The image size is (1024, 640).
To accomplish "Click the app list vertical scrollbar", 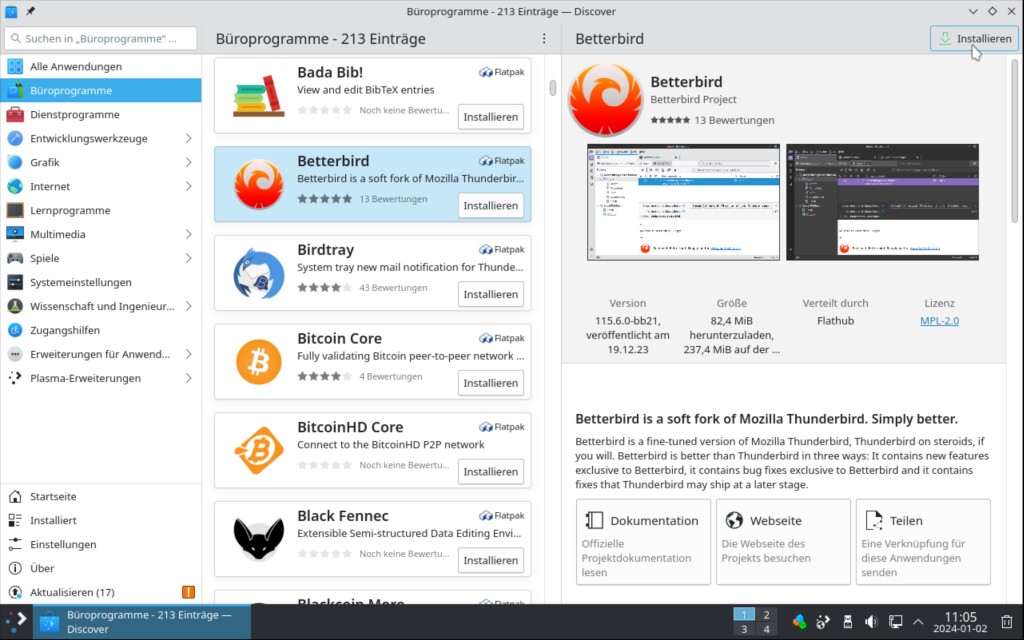I will 552,88.
